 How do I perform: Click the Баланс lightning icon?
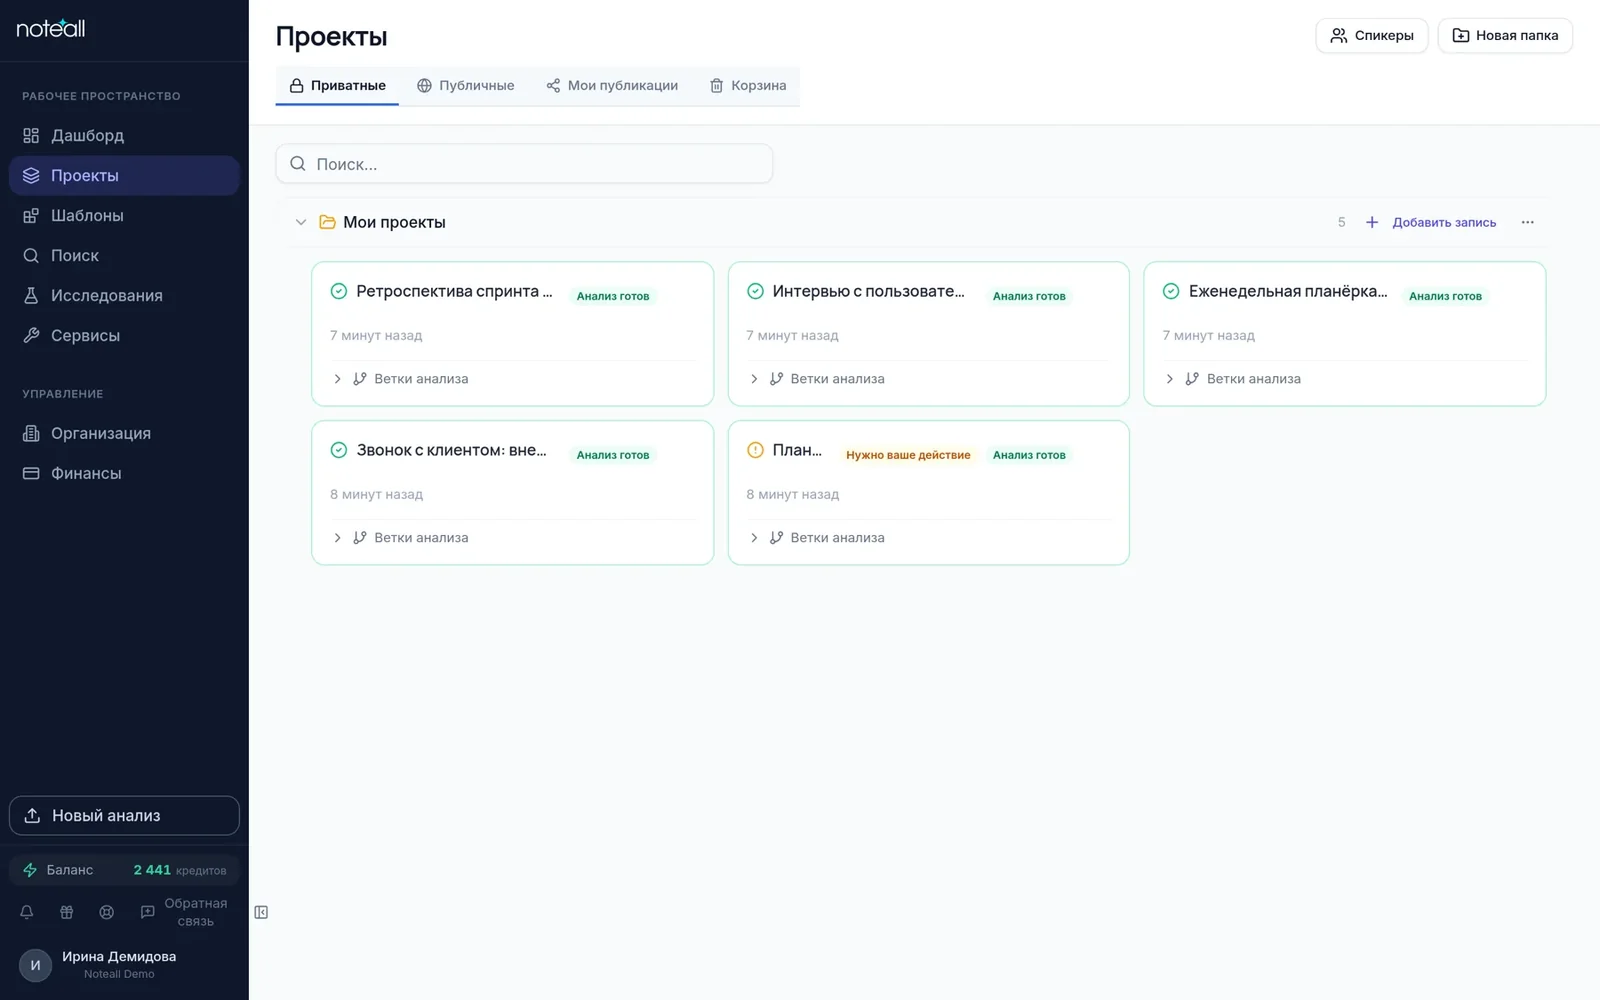coord(30,870)
